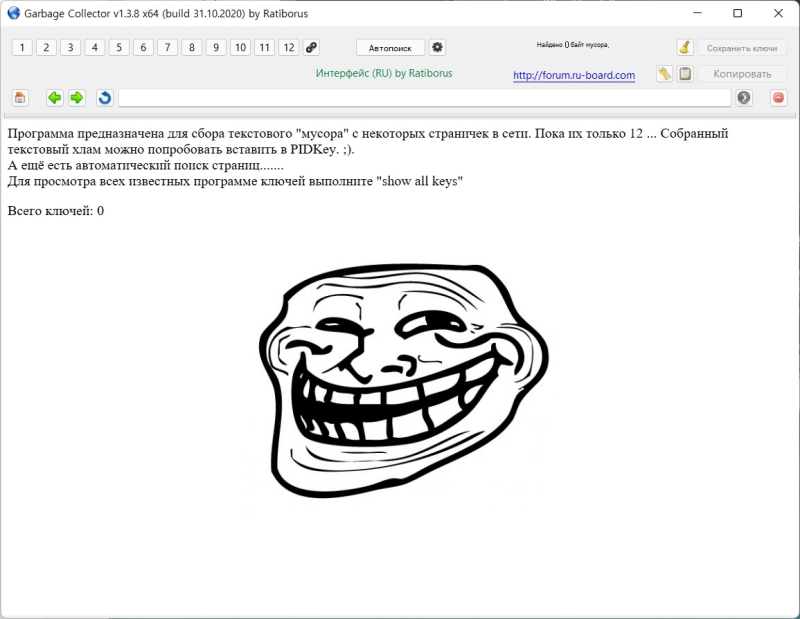Open page number 4 button

coord(95,47)
